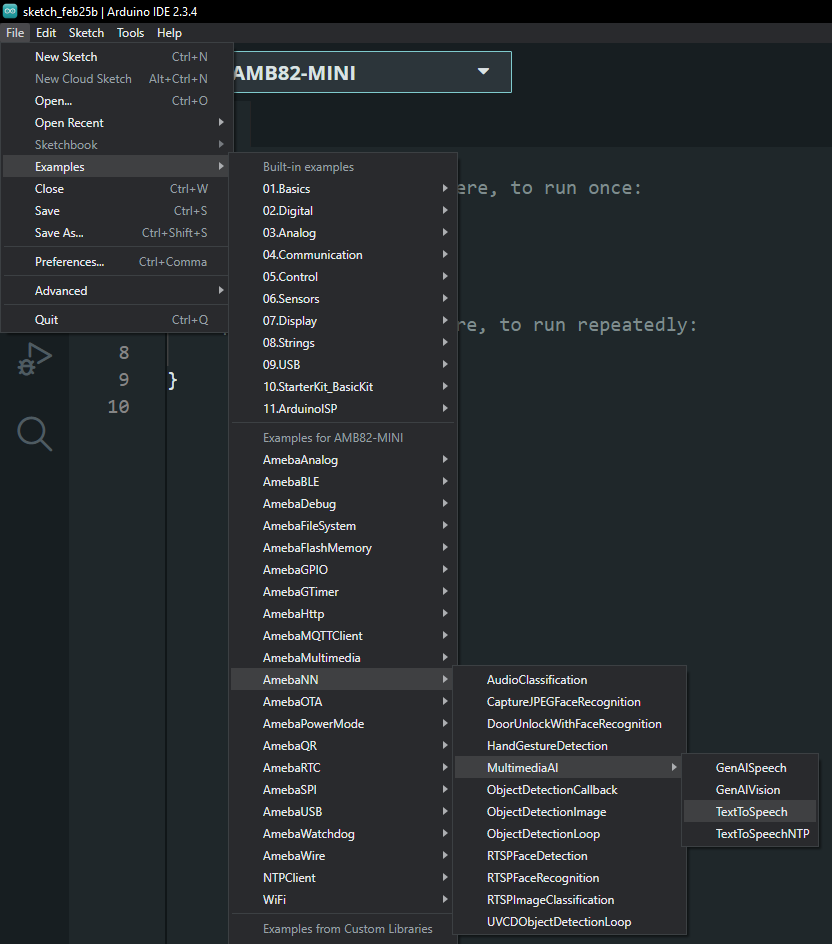Open Preferences... from File menu

pos(116,262)
